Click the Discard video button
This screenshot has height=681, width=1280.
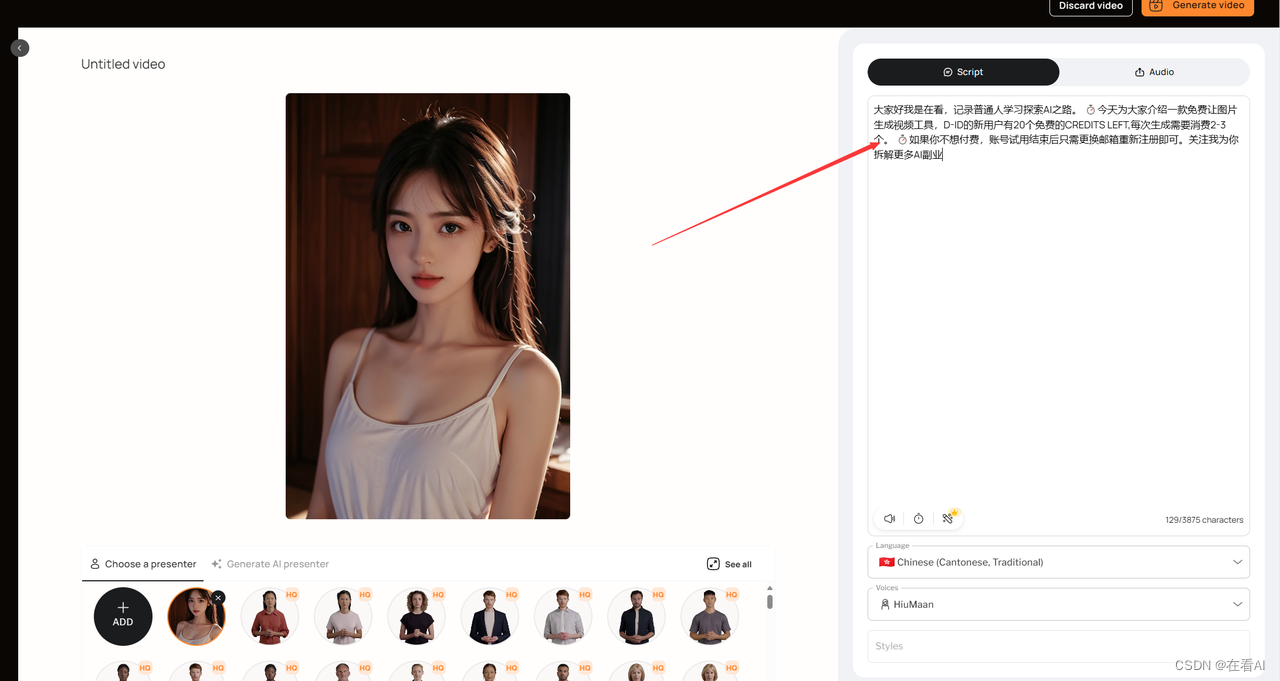pyautogui.click(x=1090, y=6)
